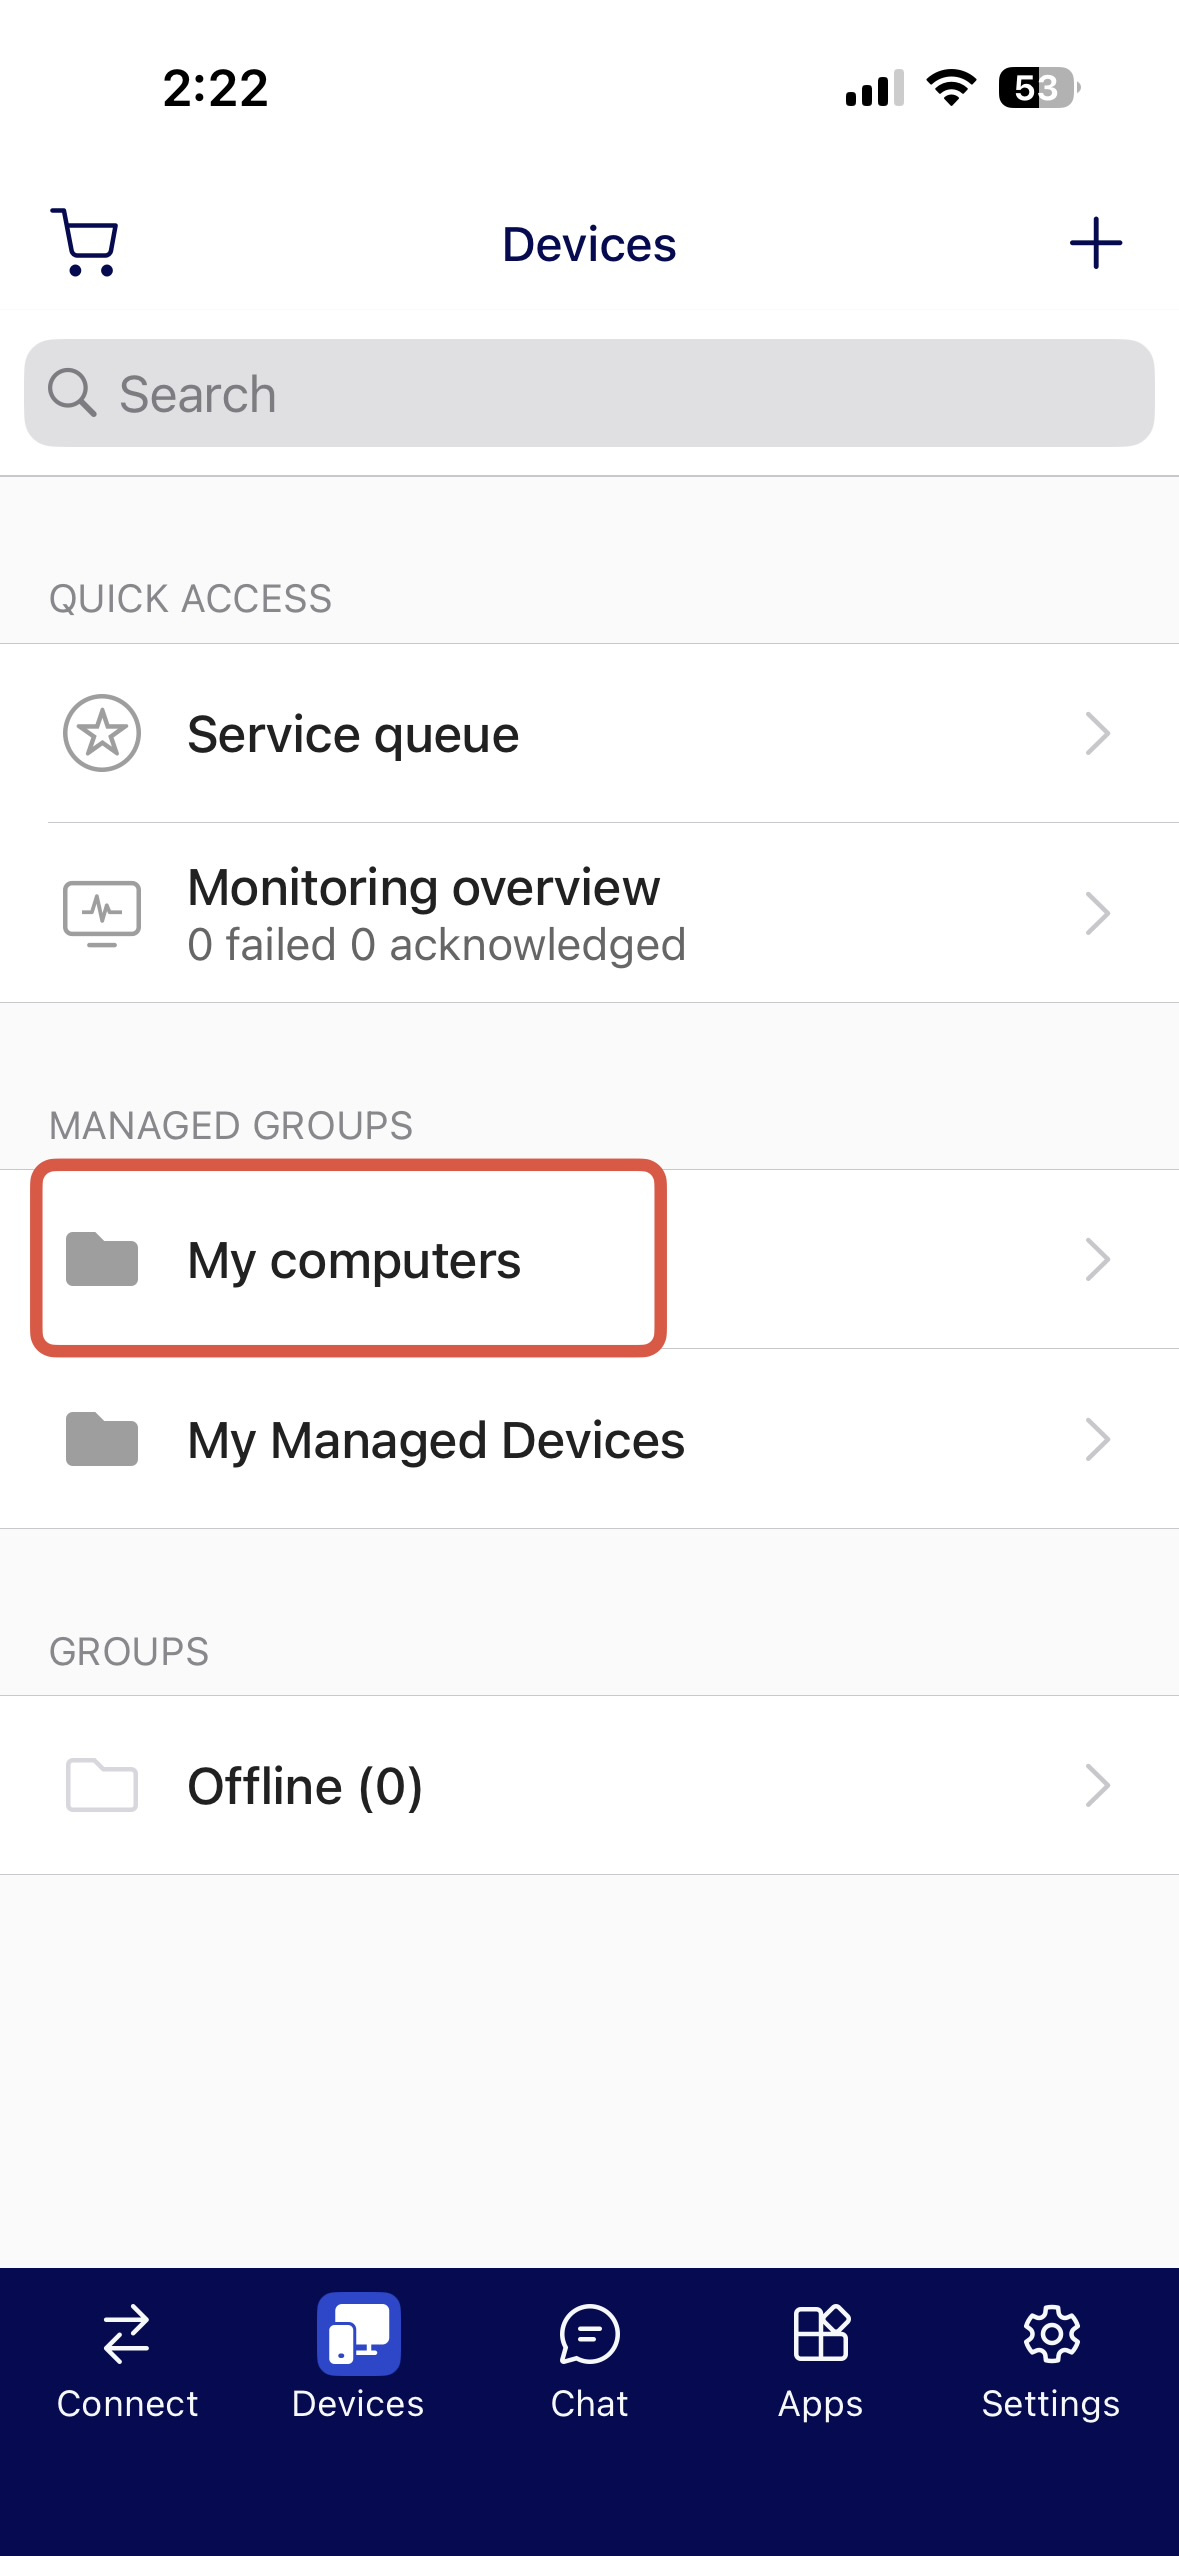Viewport: 1179px width, 2556px height.
Task: Click the Monitoring overview monitor icon
Action: [x=102, y=913]
